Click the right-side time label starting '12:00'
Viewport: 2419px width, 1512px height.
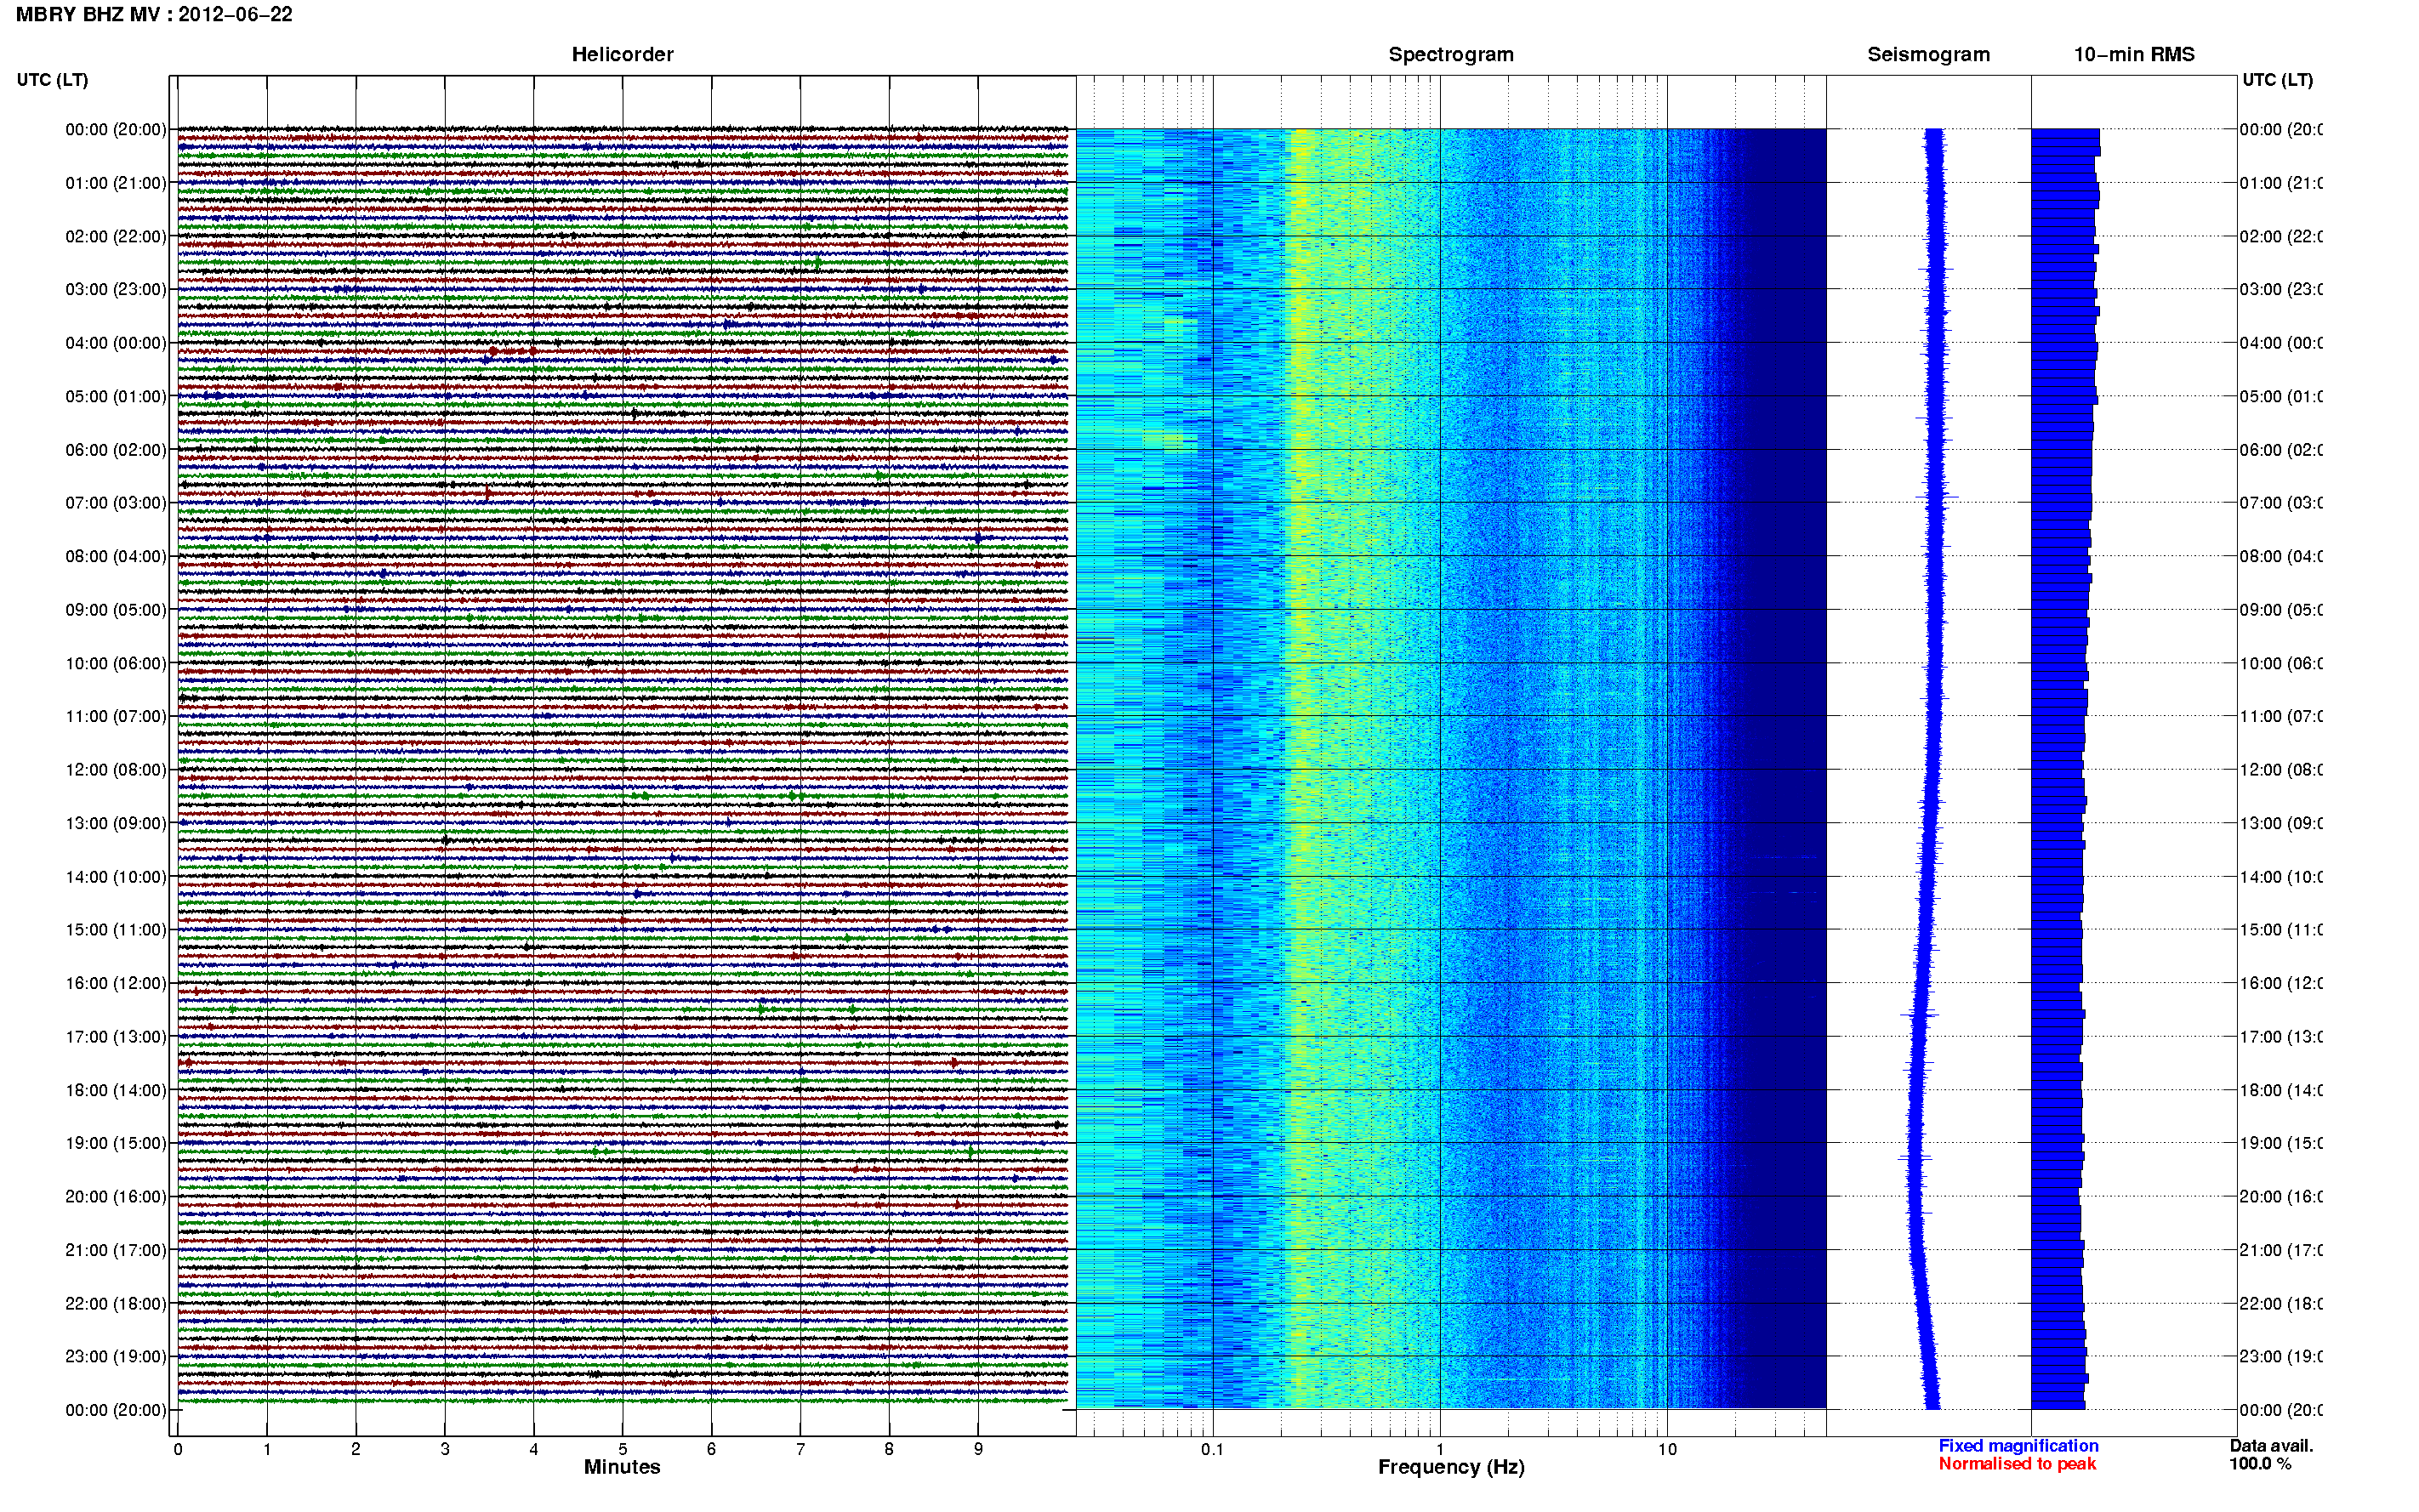(2281, 769)
